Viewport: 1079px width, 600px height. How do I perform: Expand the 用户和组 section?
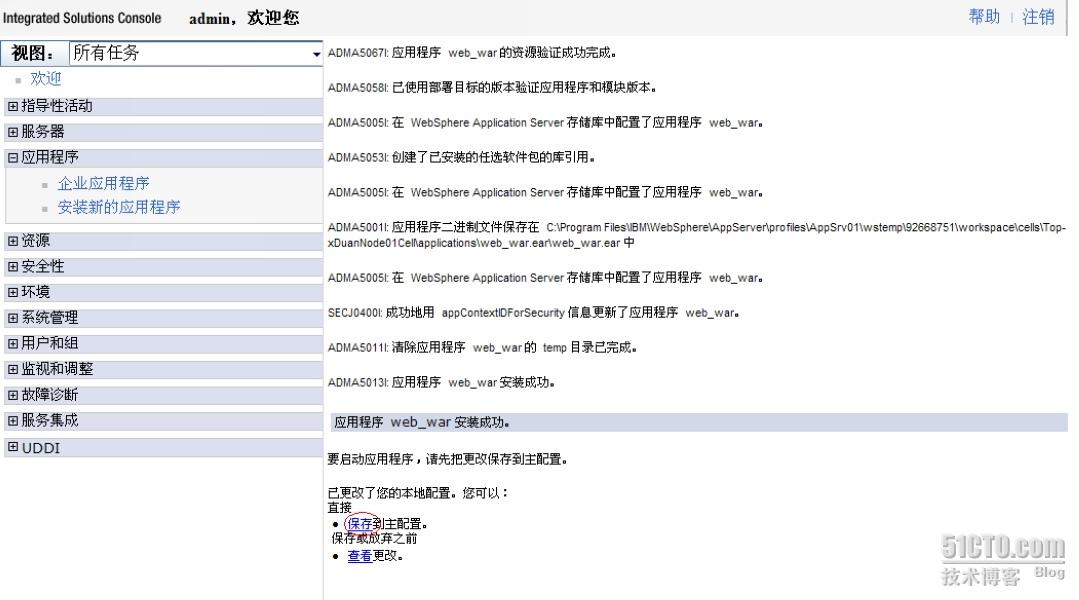point(44,343)
